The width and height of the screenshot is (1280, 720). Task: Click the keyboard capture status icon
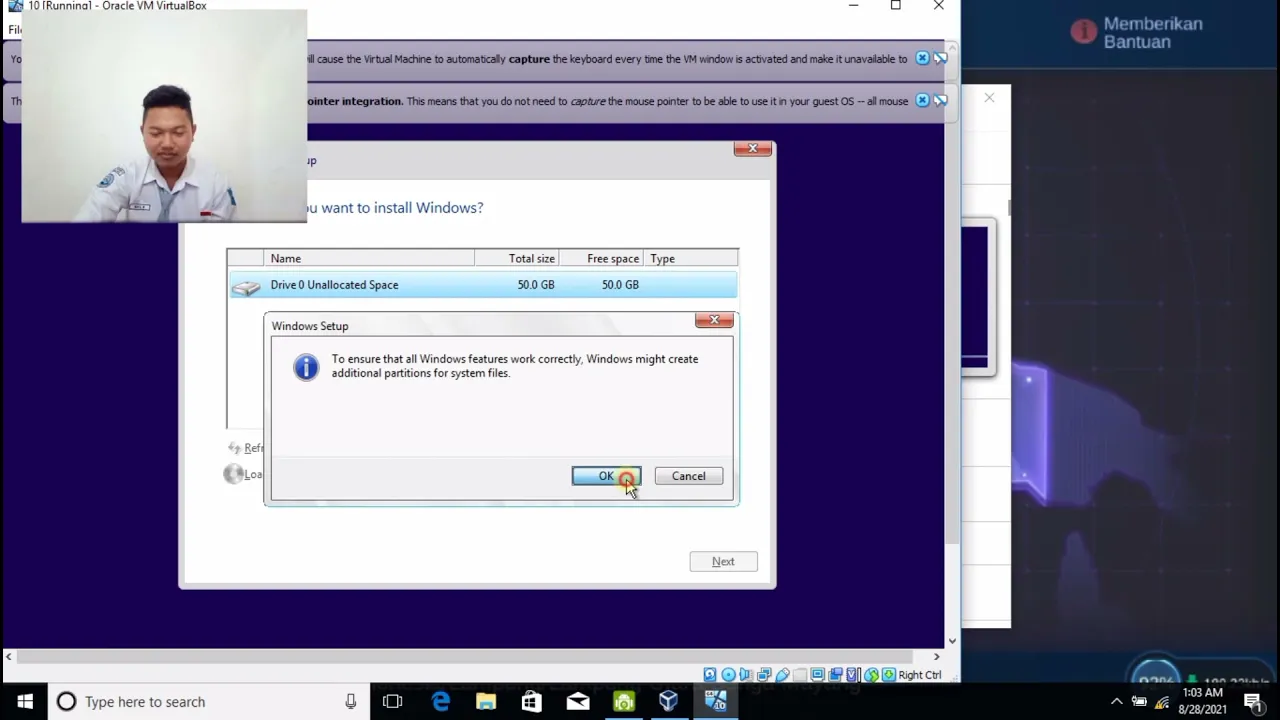pyautogui.click(x=888, y=675)
